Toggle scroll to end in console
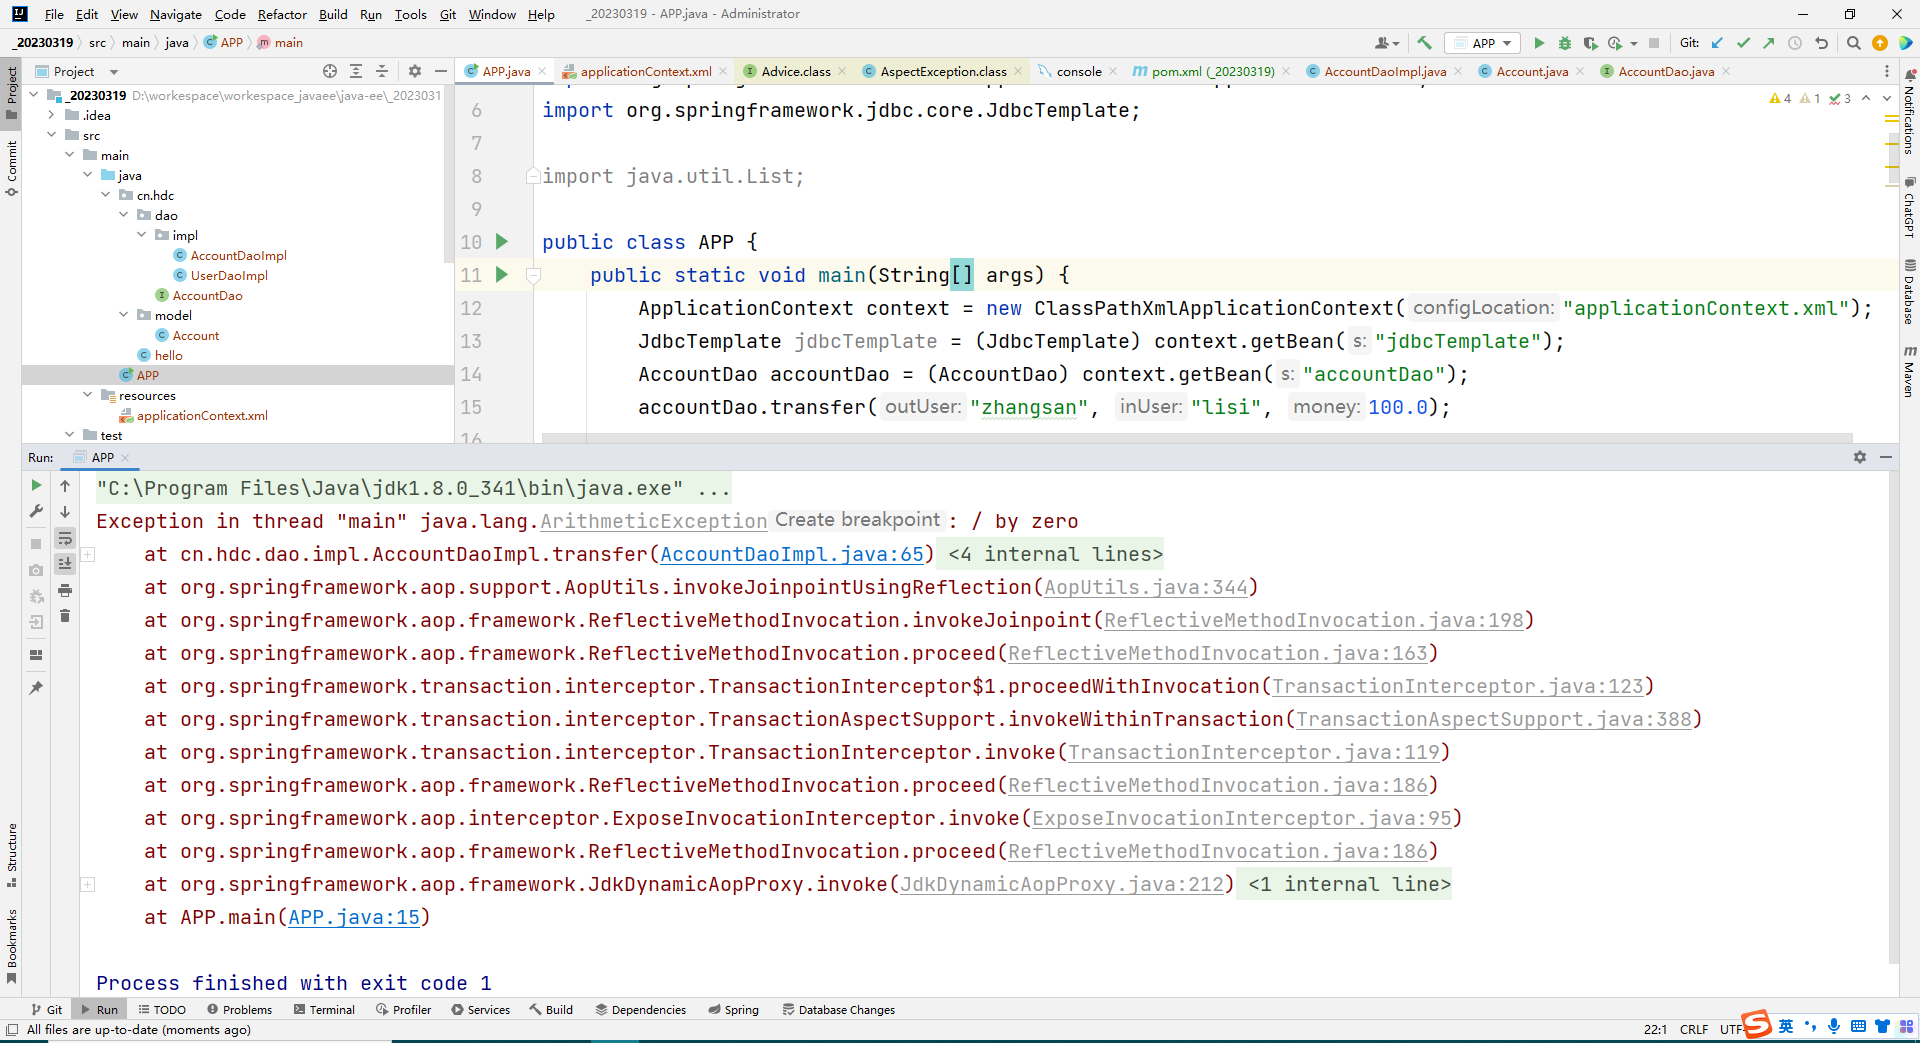The height and width of the screenshot is (1043, 1920). [x=65, y=564]
